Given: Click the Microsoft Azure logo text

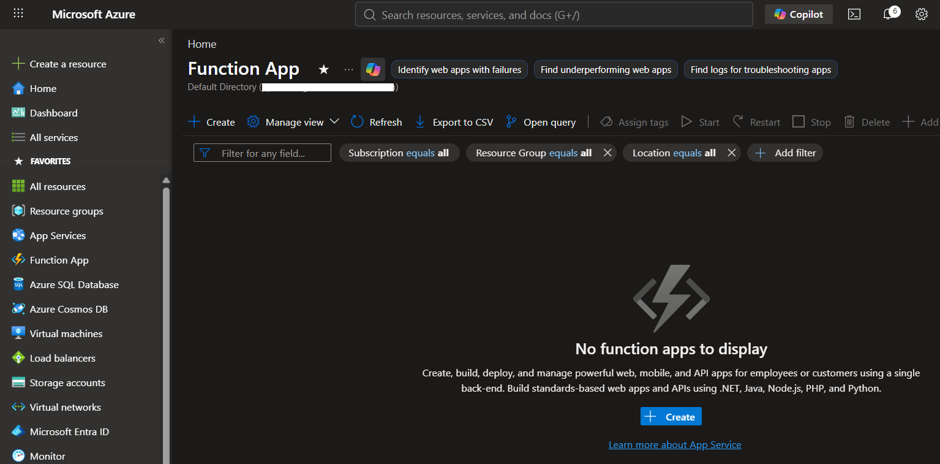Looking at the screenshot, I should pyautogui.click(x=94, y=14).
